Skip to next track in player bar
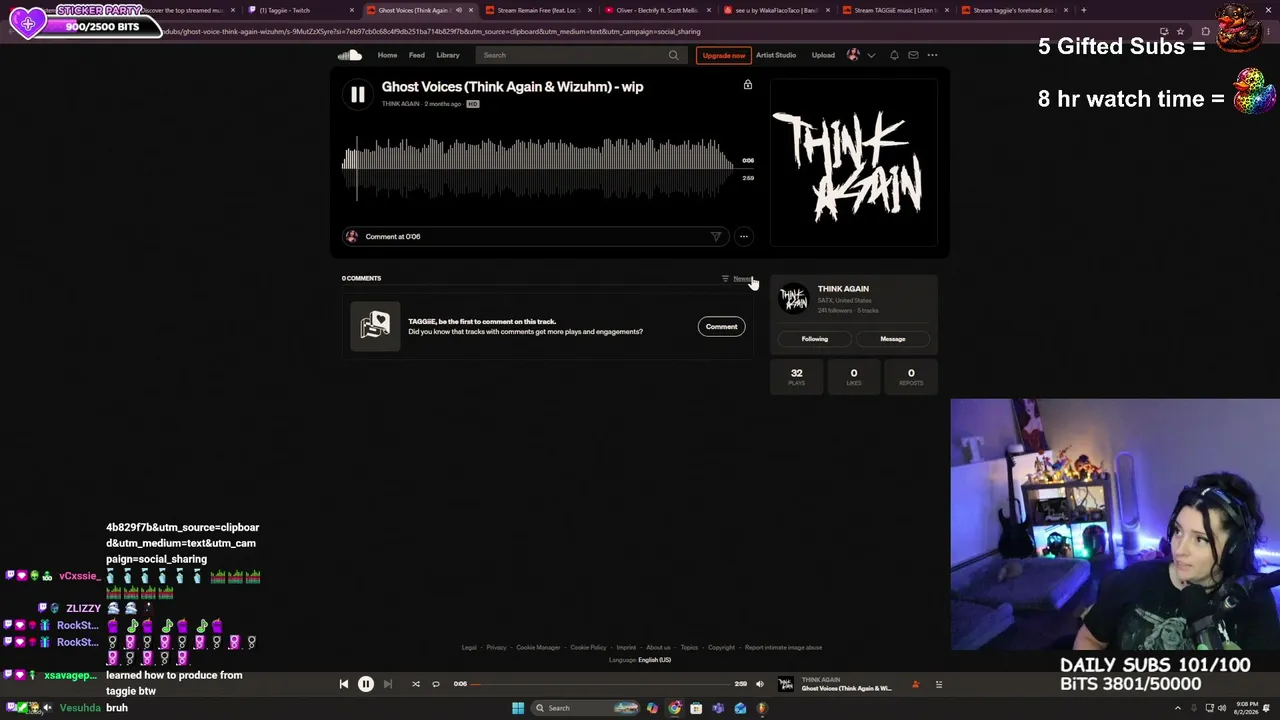The width and height of the screenshot is (1280, 720). pos(388,684)
